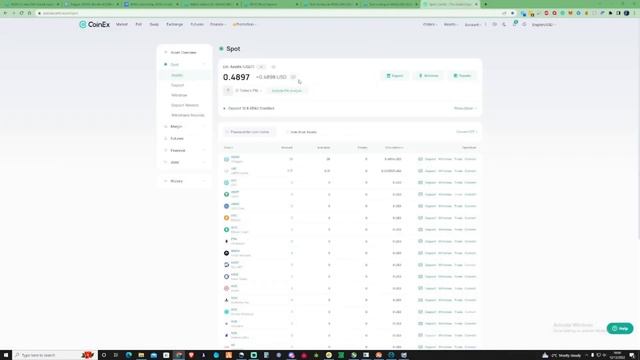640x360 pixels.
Task: Select Withdraw in sidebar
Action: click(x=179, y=95)
